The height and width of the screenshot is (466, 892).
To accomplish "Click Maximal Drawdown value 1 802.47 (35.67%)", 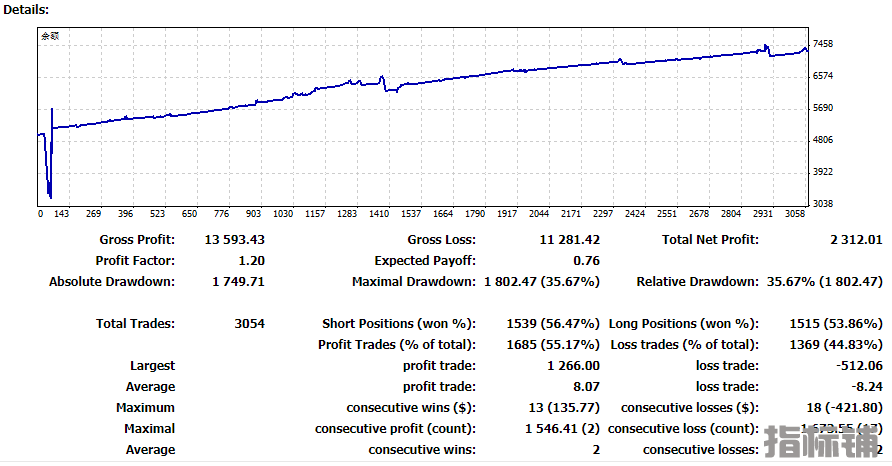I will coord(542,282).
